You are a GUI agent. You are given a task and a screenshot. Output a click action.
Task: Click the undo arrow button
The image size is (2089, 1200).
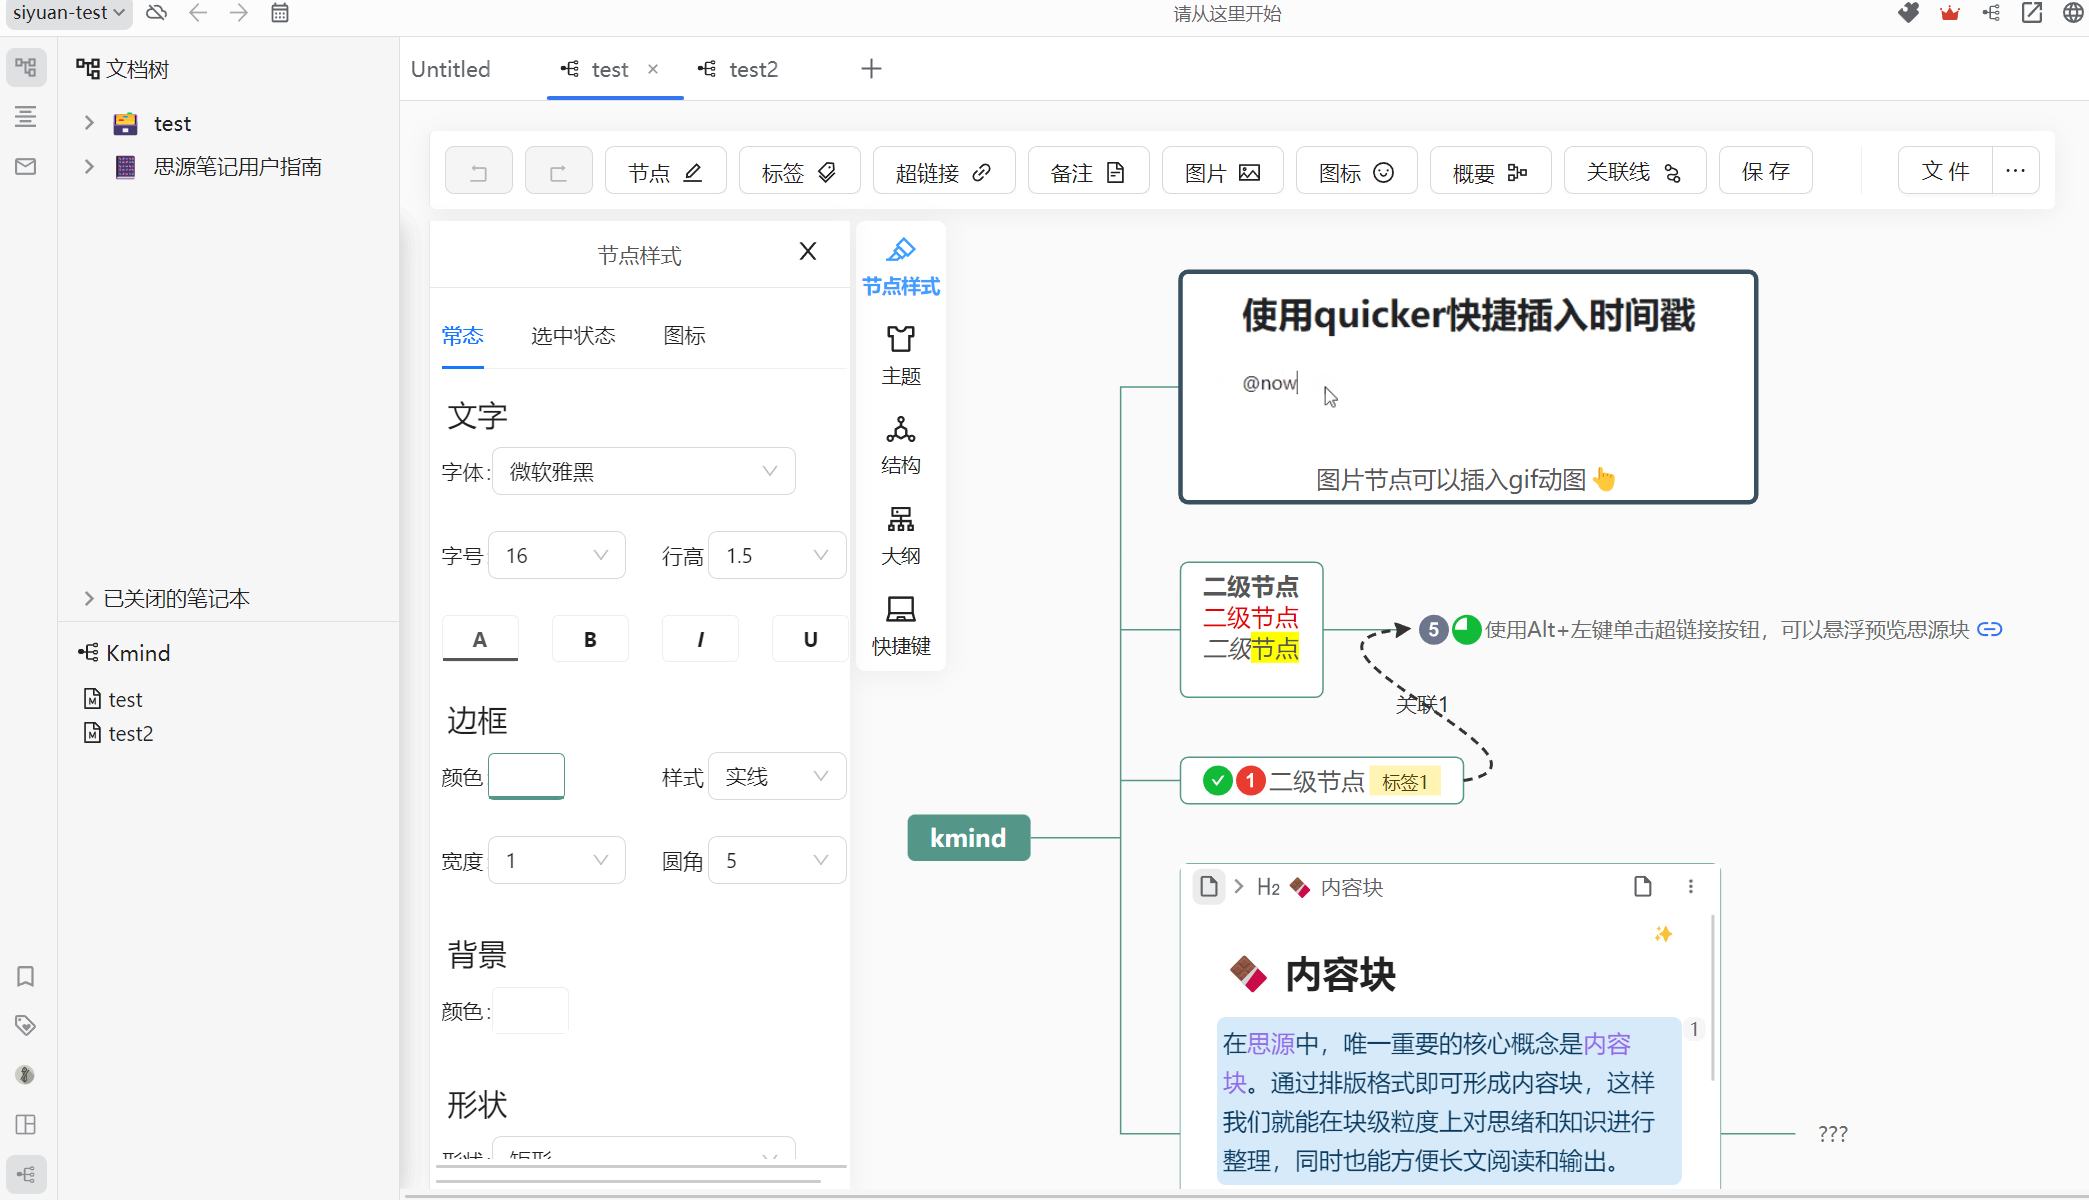click(x=478, y=172)
